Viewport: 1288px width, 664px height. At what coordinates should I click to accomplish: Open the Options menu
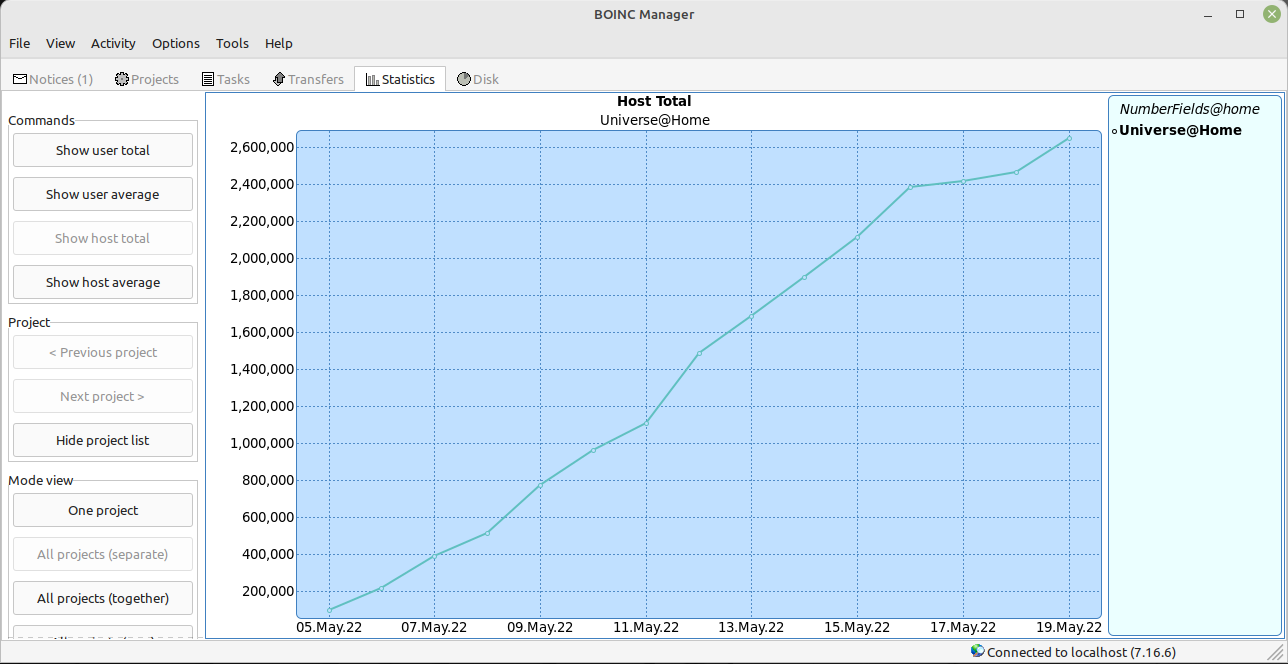pyautogui.click(x=176, y=43)
